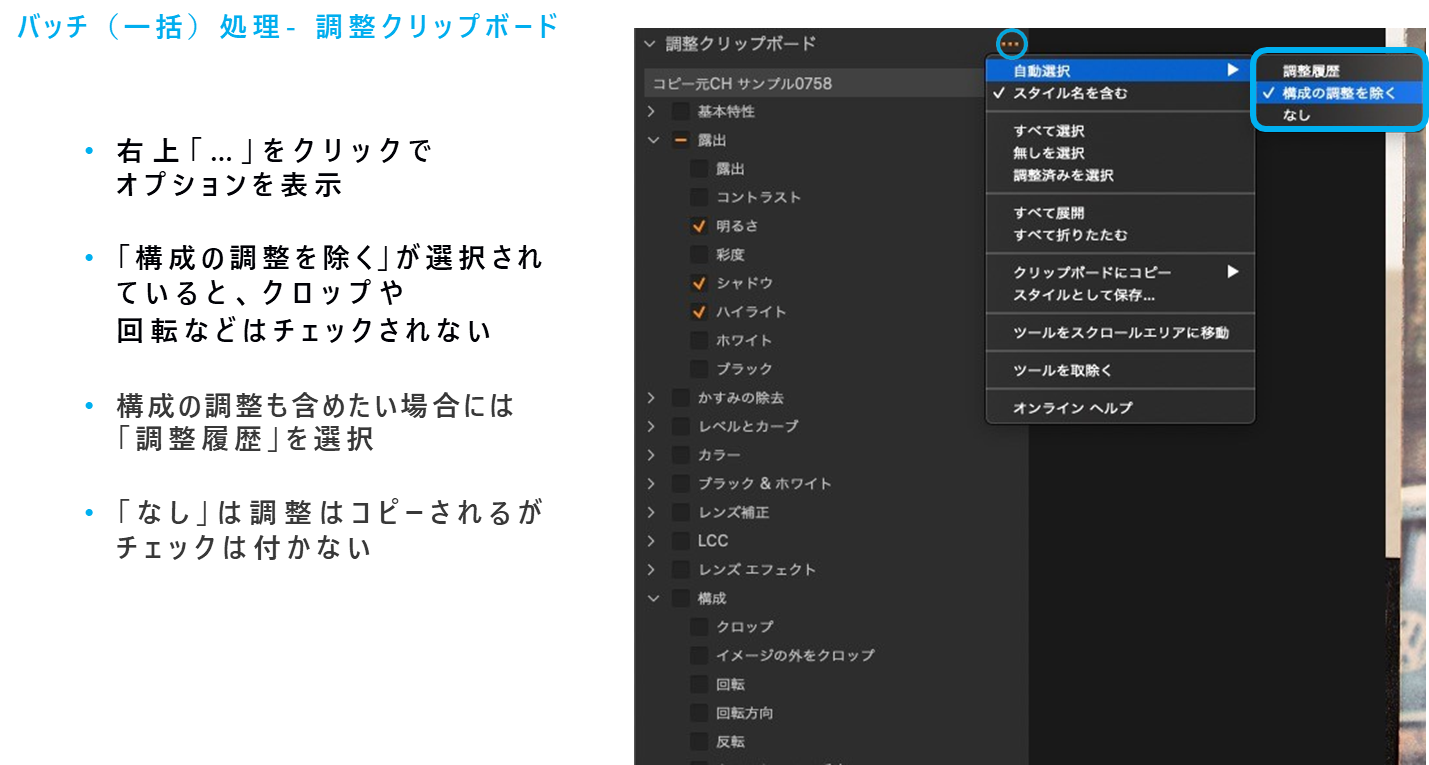Choose すべて折りたたむ from the menu
1429x765 pixels.
point(1119,235)
